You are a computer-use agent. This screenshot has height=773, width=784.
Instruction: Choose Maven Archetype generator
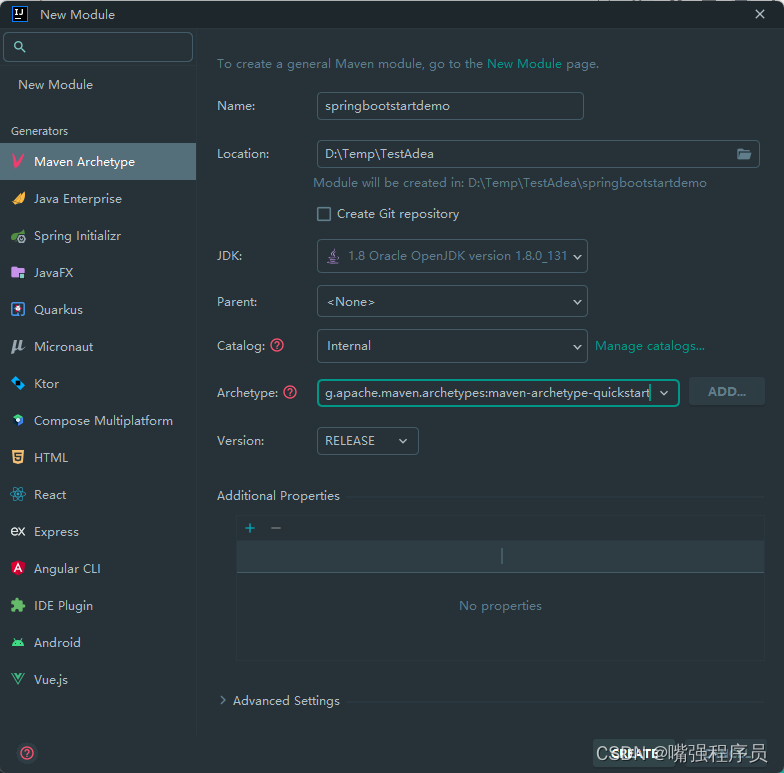tap(98, 162)
